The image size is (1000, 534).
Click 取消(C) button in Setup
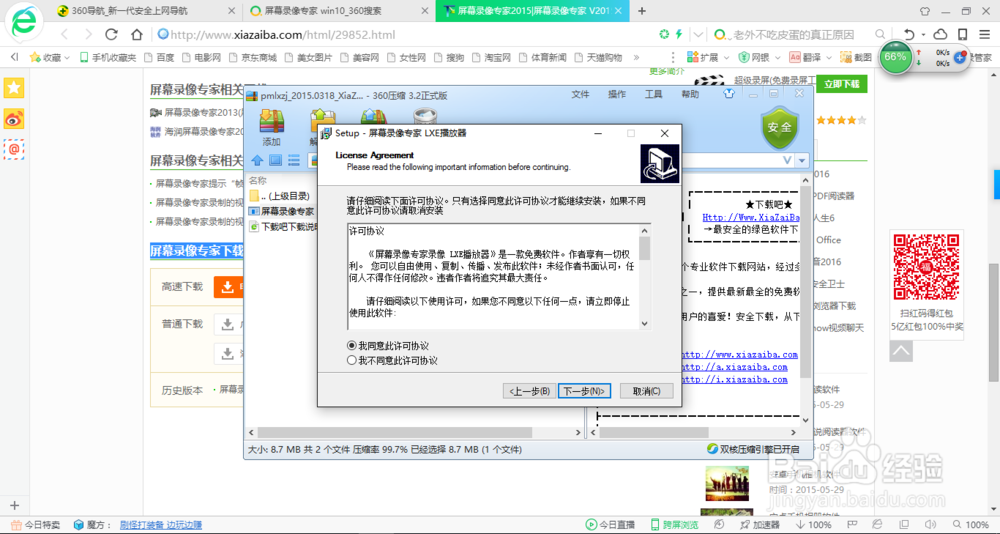pyautogui.click(x=646, y=391)
